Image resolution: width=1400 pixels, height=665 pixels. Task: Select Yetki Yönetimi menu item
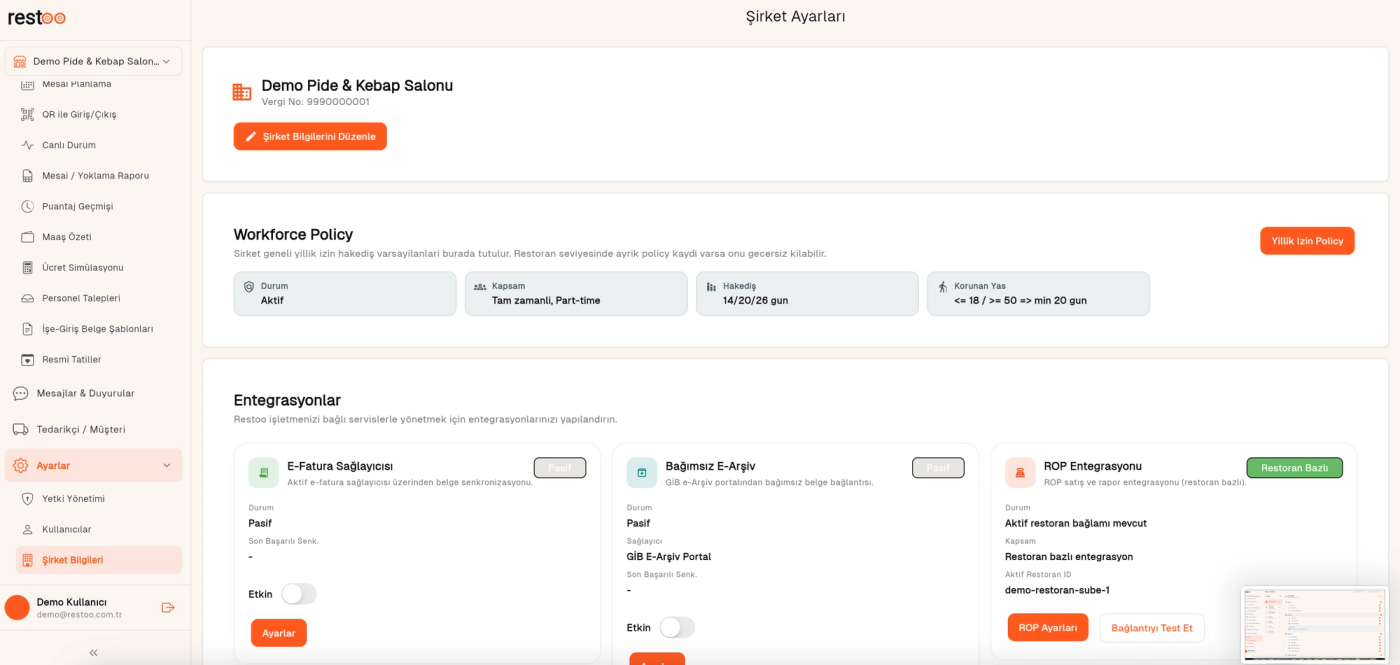pyautogui.click(x=73, y=499)
